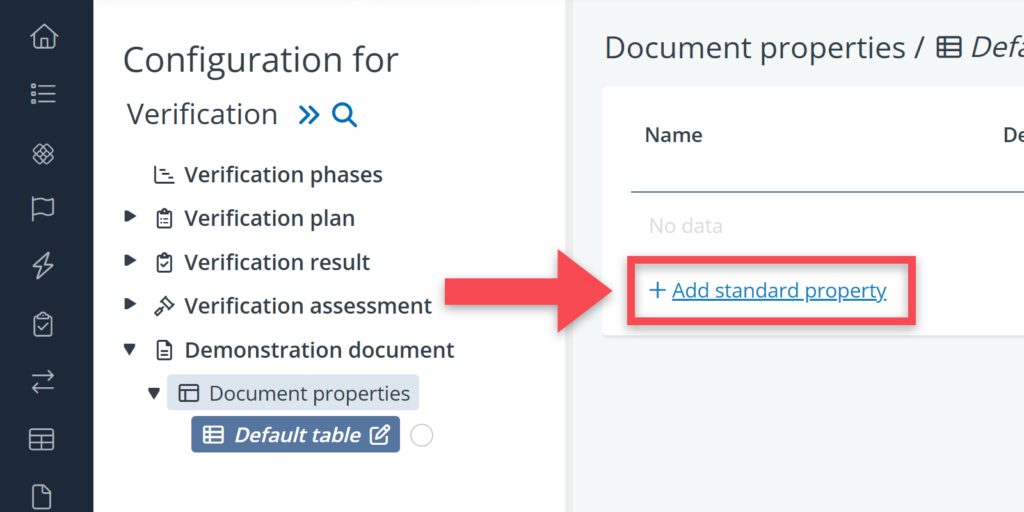1024x512 pixels.
Task: Expand the Verification assessment node
Action: click(x=130, y=304)
